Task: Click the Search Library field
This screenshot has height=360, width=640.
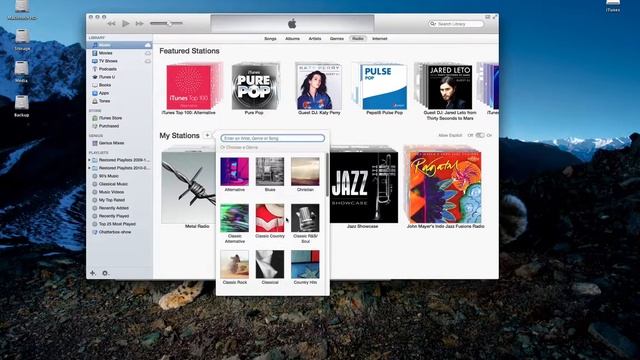Action: click(456, 24)
